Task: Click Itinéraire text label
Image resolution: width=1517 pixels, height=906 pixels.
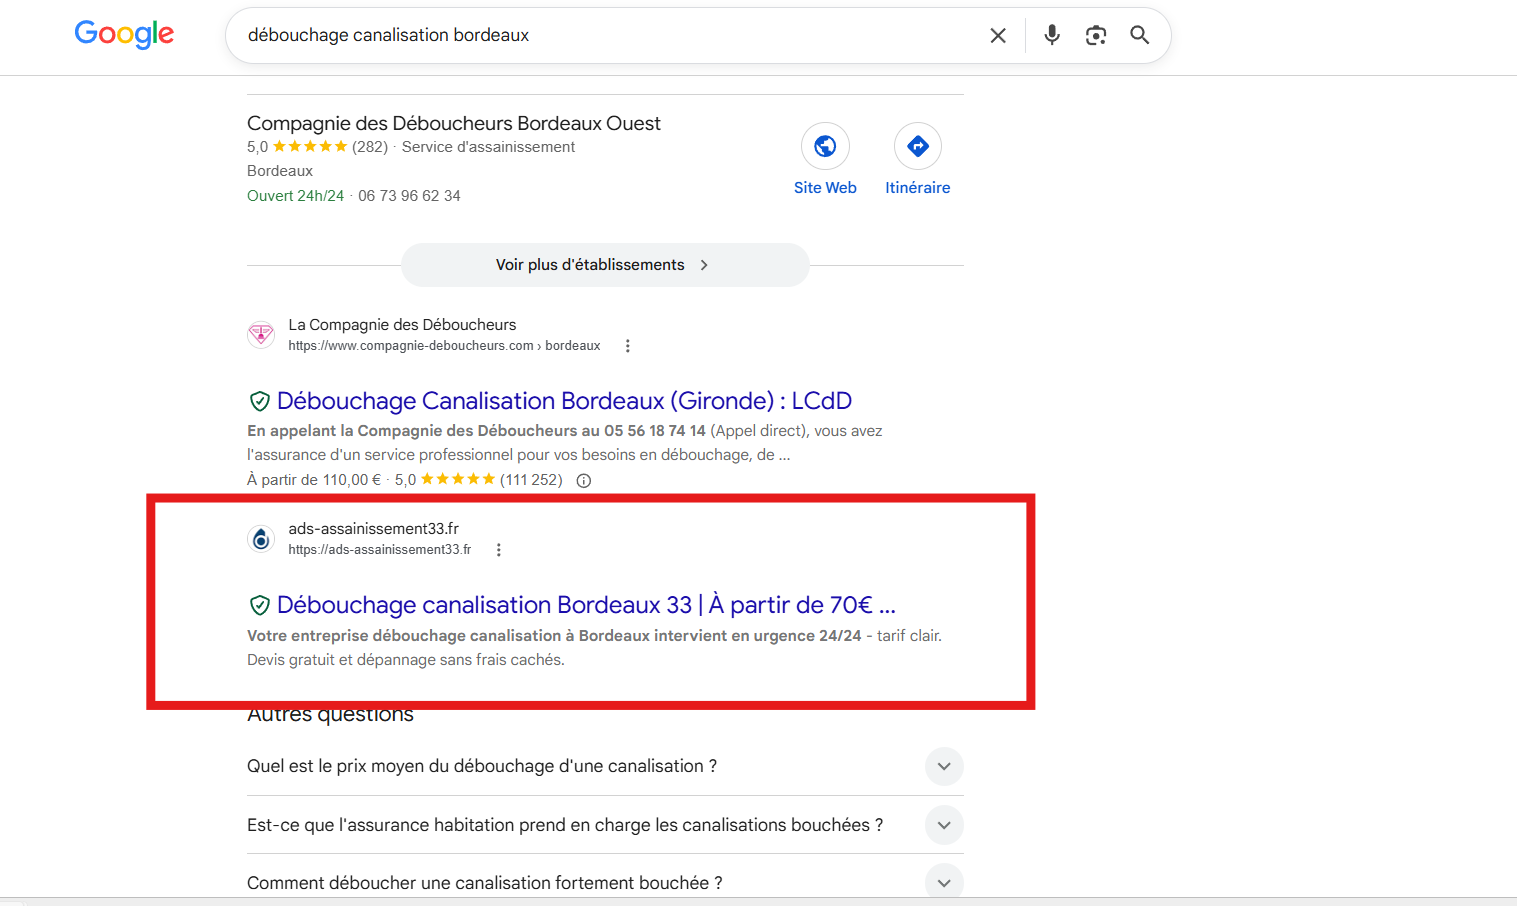Action: pyautogui.click(x=918, y=188)
